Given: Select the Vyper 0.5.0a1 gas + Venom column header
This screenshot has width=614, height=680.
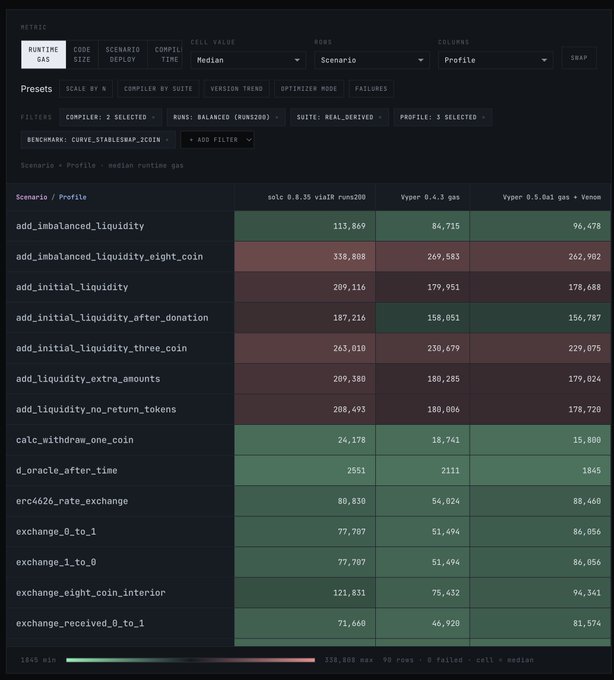Looking at the screenshot, I should click(x=540, y=197).
